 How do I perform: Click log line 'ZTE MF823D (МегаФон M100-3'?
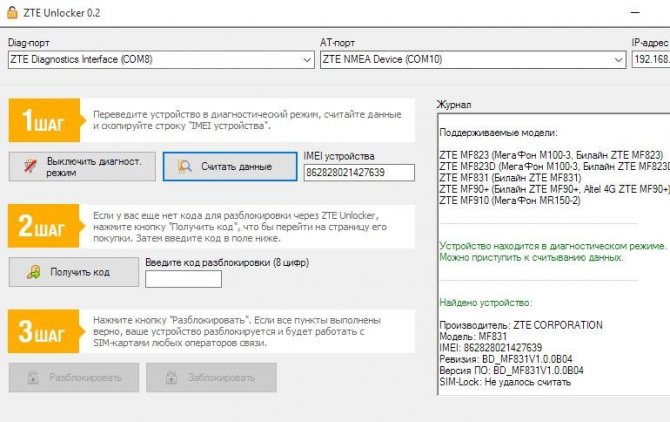coord(555,166)
